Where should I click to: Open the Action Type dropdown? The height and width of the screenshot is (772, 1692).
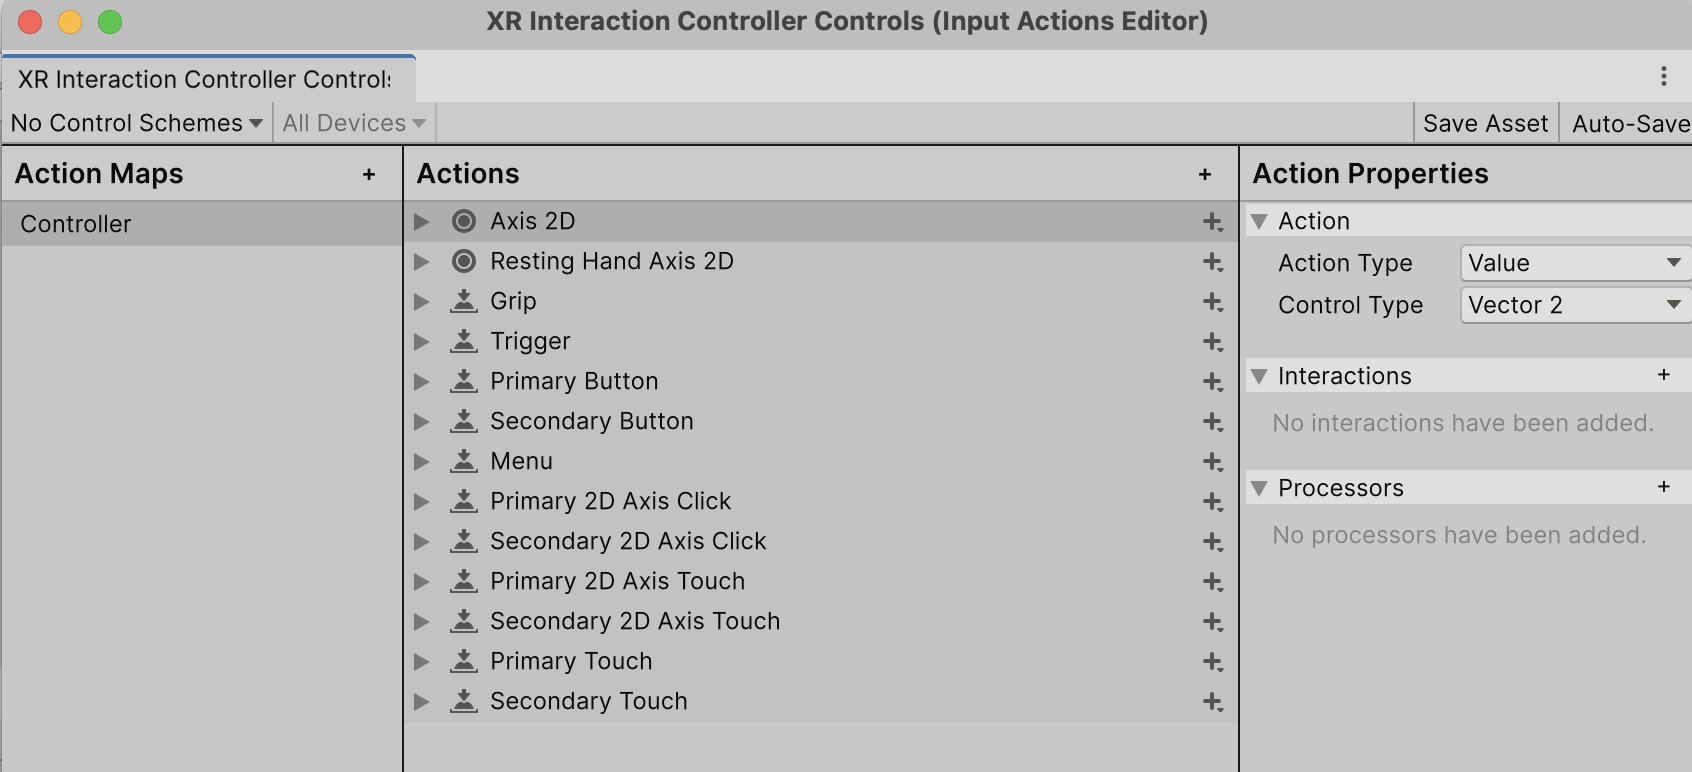click(1573, 262)
